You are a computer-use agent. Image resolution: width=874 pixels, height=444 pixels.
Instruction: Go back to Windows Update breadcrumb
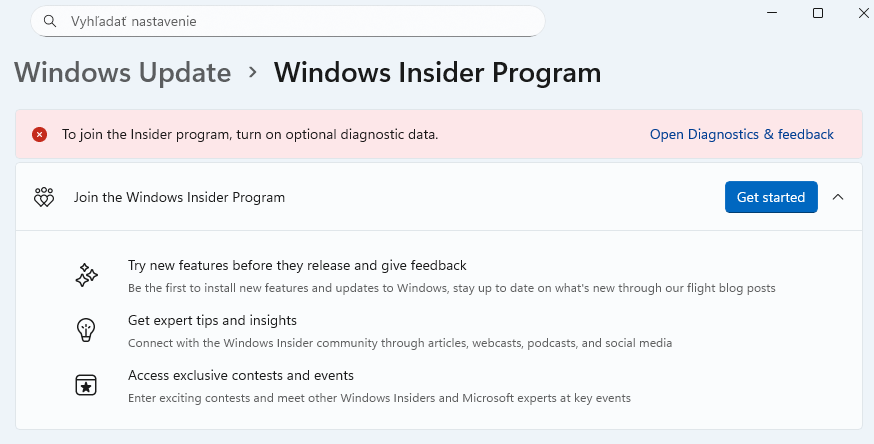click(x=123, y=73)
